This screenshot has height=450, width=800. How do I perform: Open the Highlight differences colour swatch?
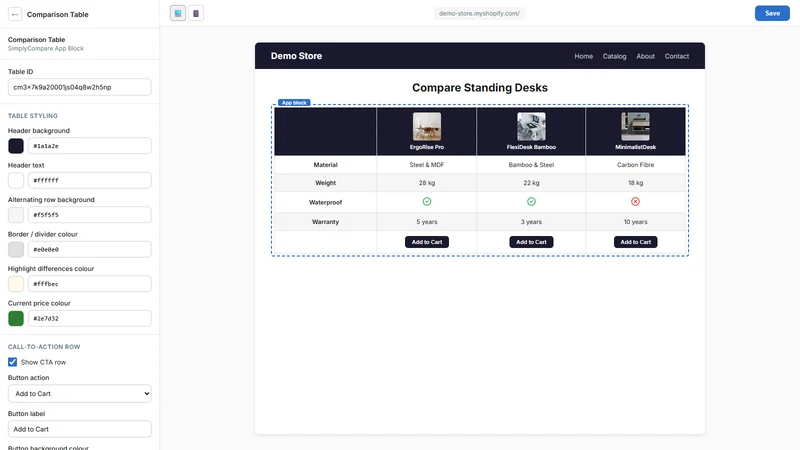[x=16, y=284]
